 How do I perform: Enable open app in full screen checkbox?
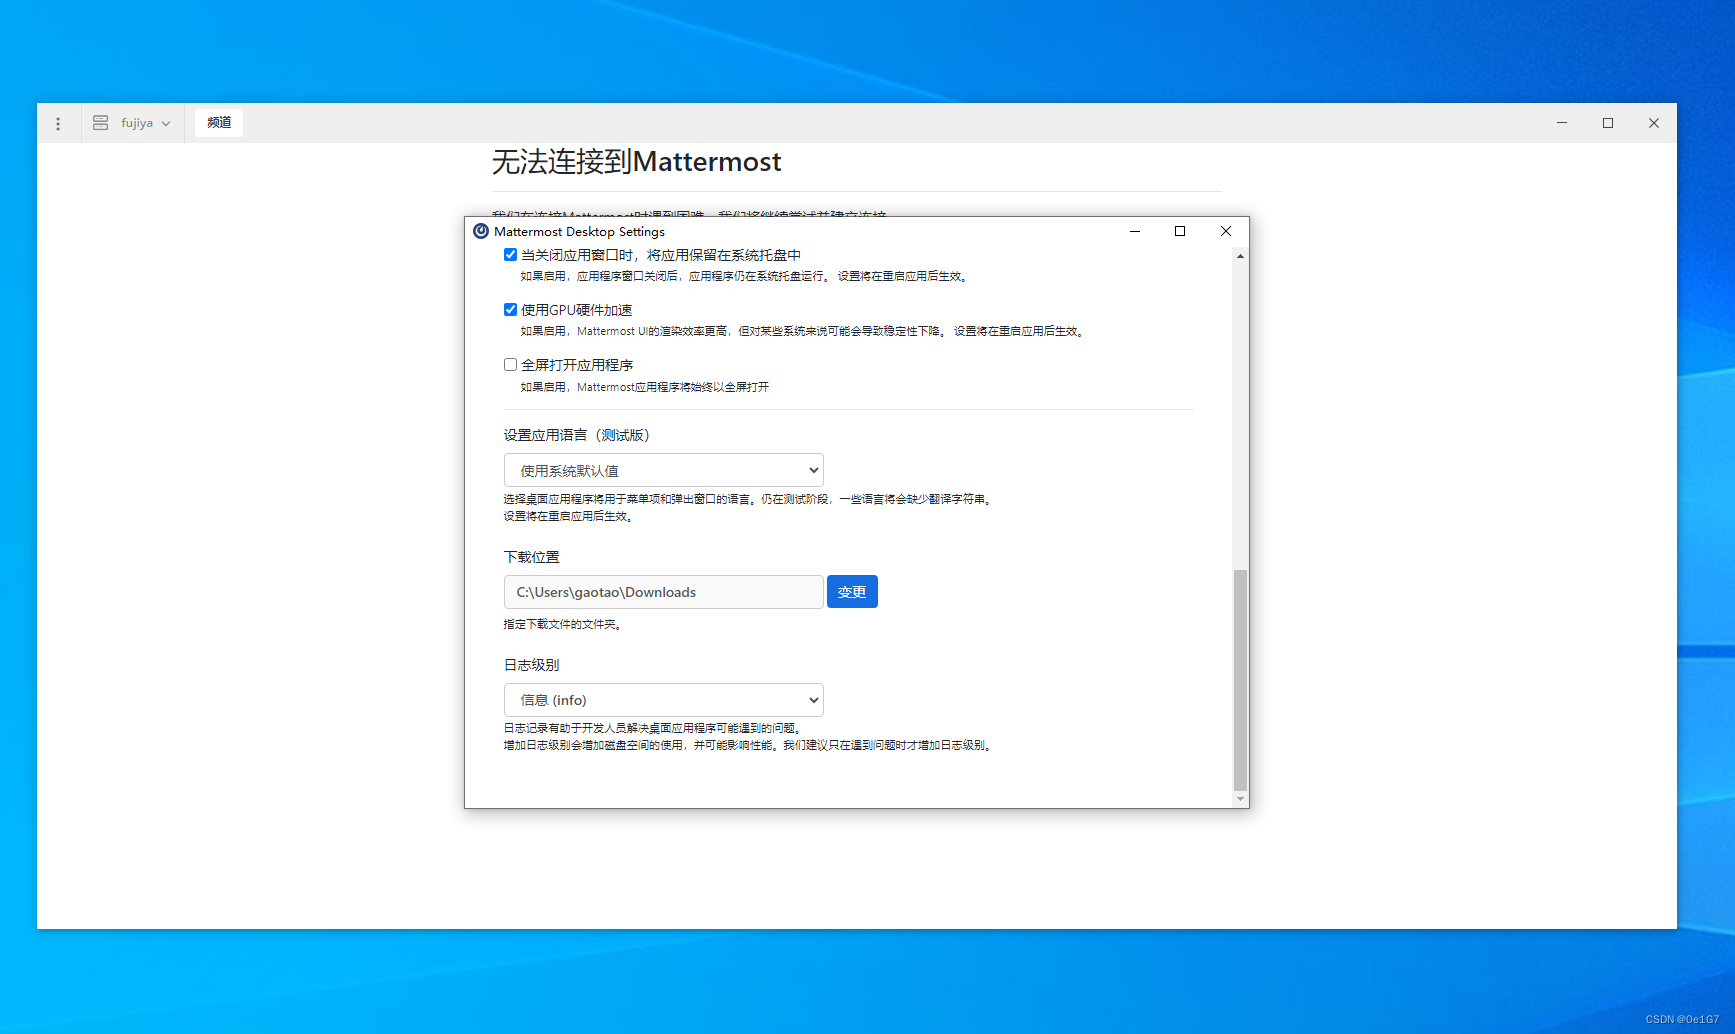tap(510, 365)
